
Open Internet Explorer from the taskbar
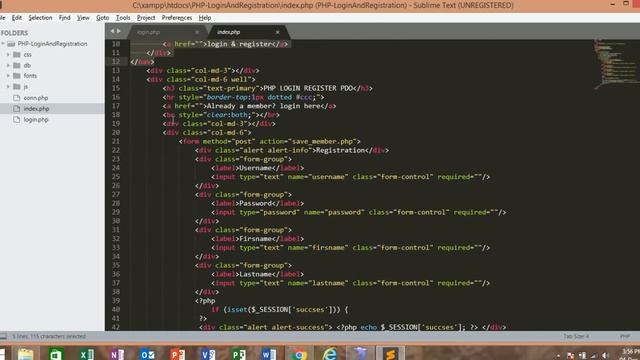[329, 354]
